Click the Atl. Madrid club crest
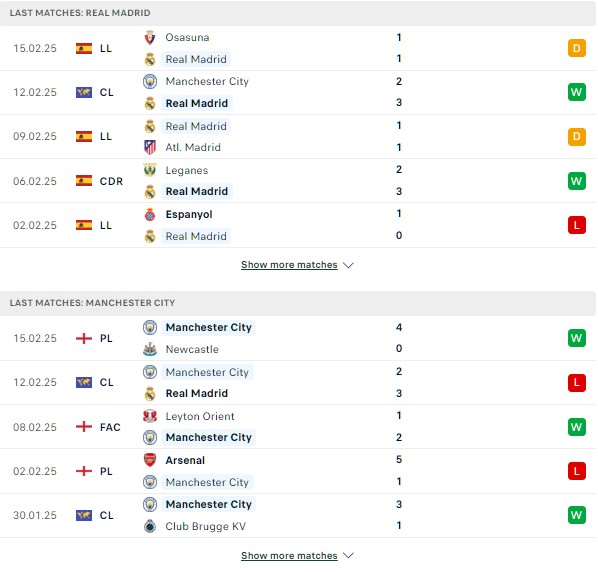The width and height of the screenshot is (598, 572). [x=150, y=147]
